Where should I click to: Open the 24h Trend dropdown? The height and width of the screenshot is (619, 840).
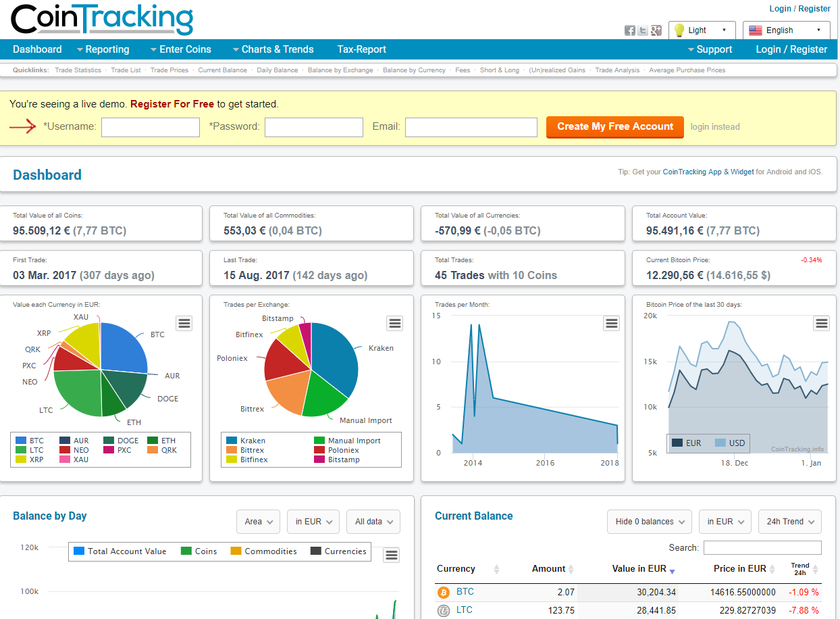tap(790, 521)
